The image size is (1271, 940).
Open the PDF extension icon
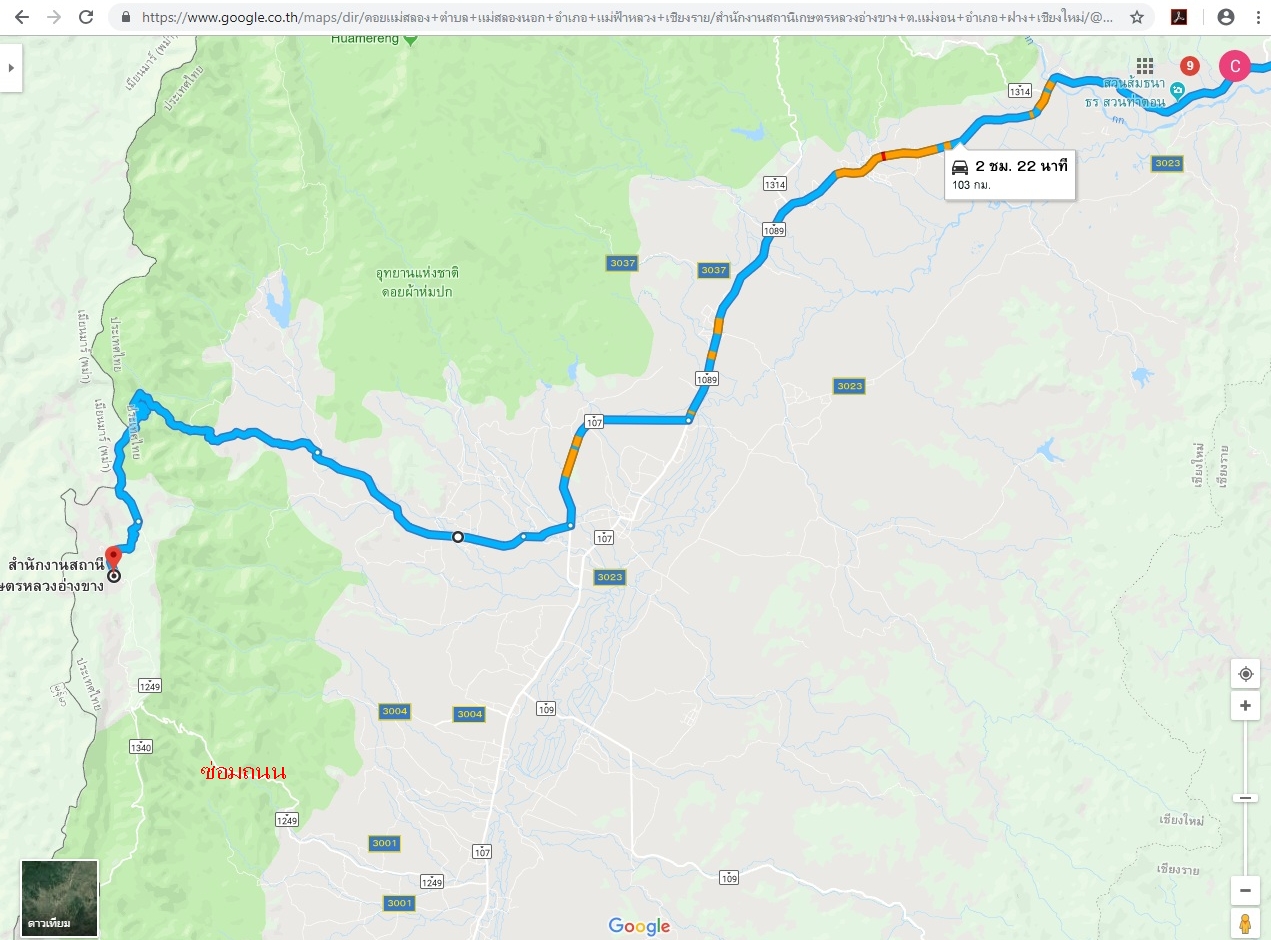pyautogui.click(x=1179, y=17)
